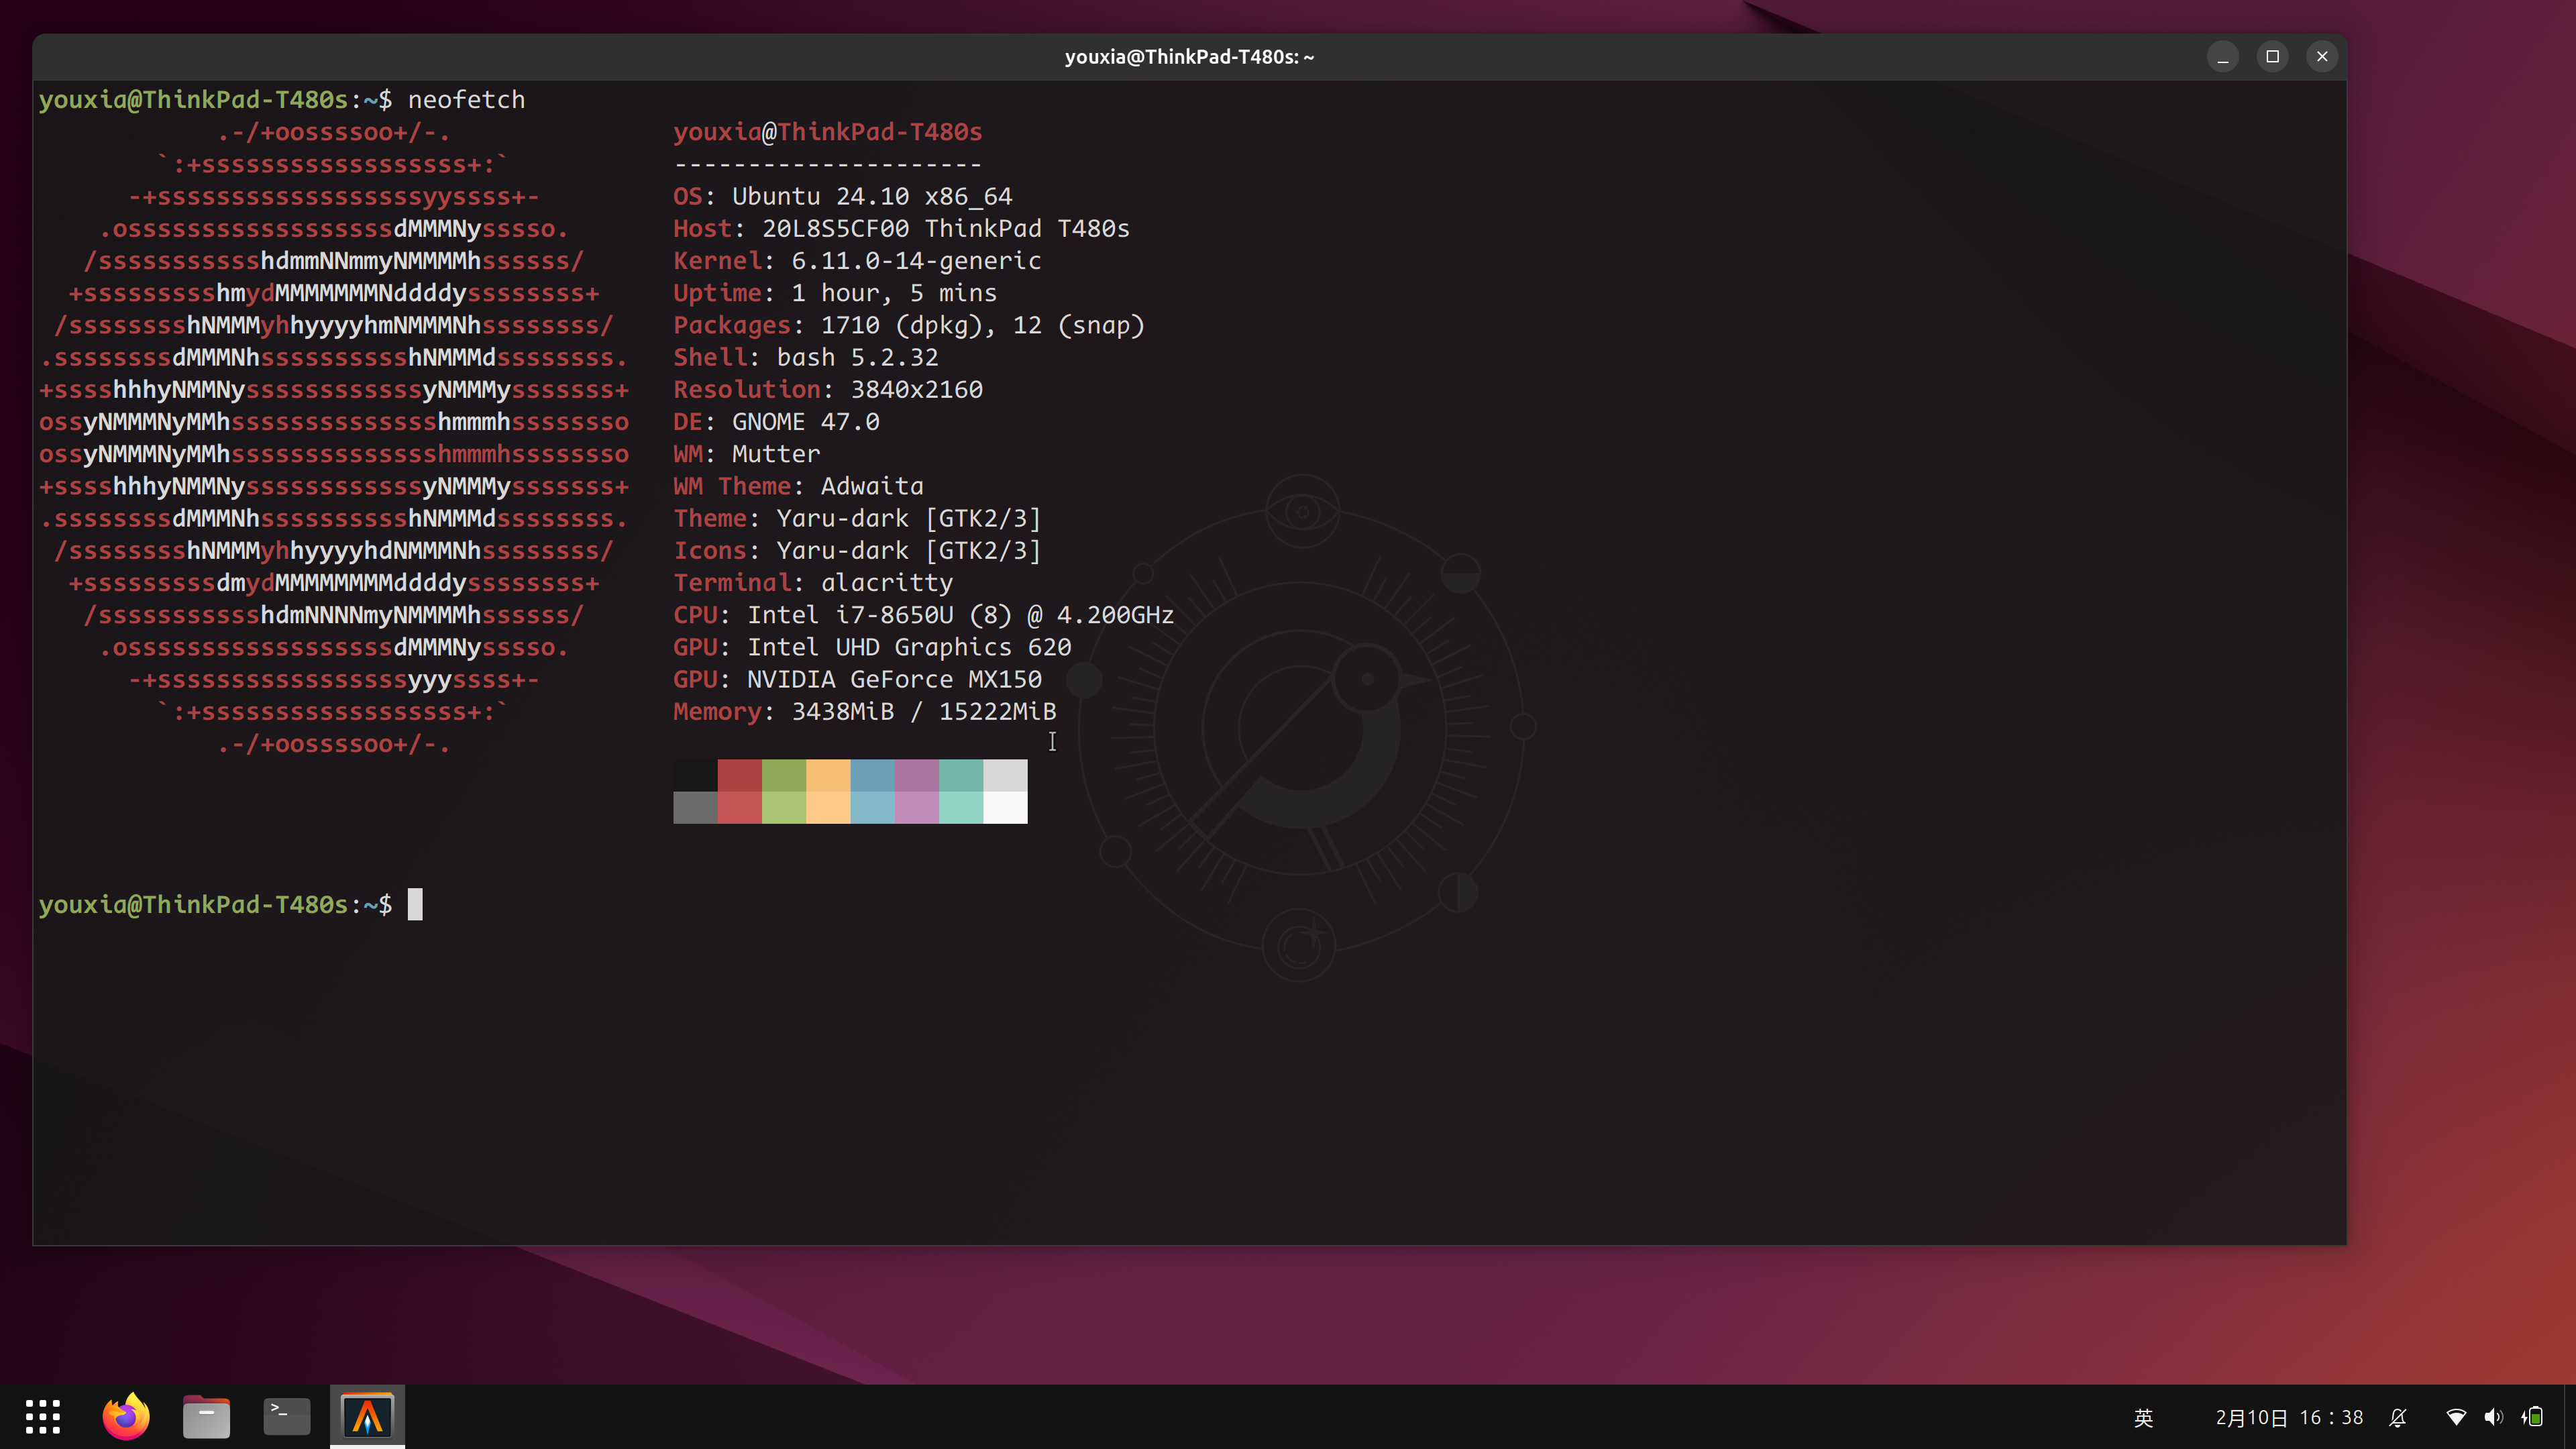
Task: Click the volume speaker icon
Action: click(2494, 1417)
